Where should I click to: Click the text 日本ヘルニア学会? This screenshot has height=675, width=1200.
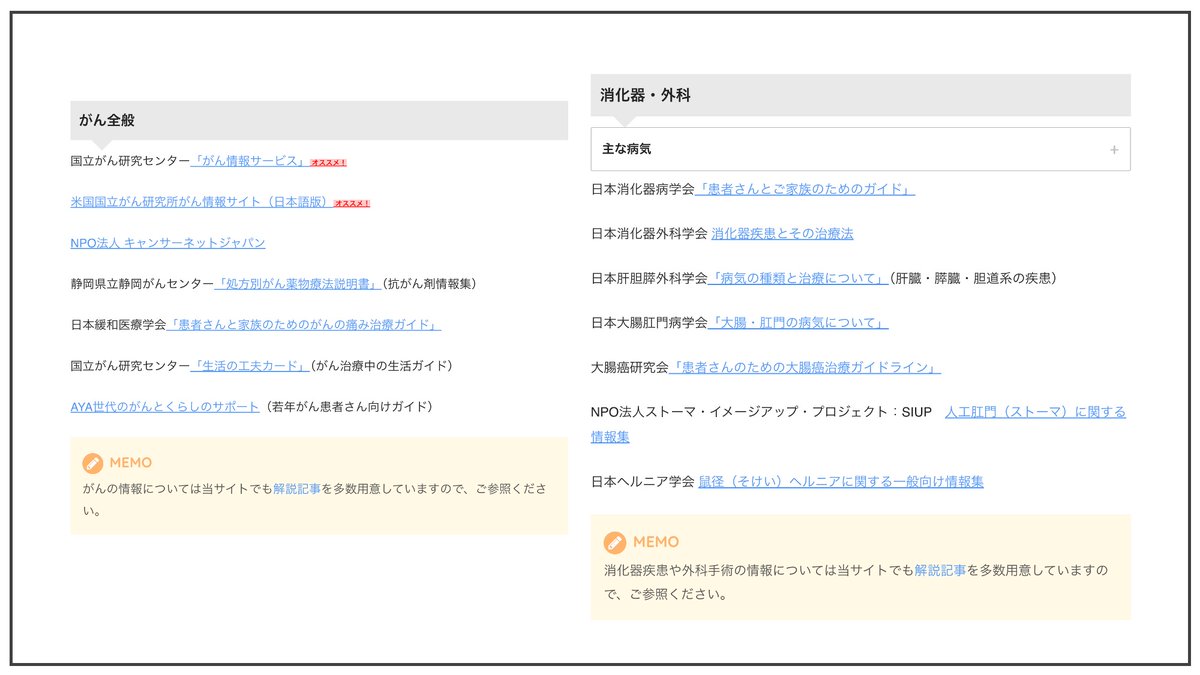pos(643,481)
